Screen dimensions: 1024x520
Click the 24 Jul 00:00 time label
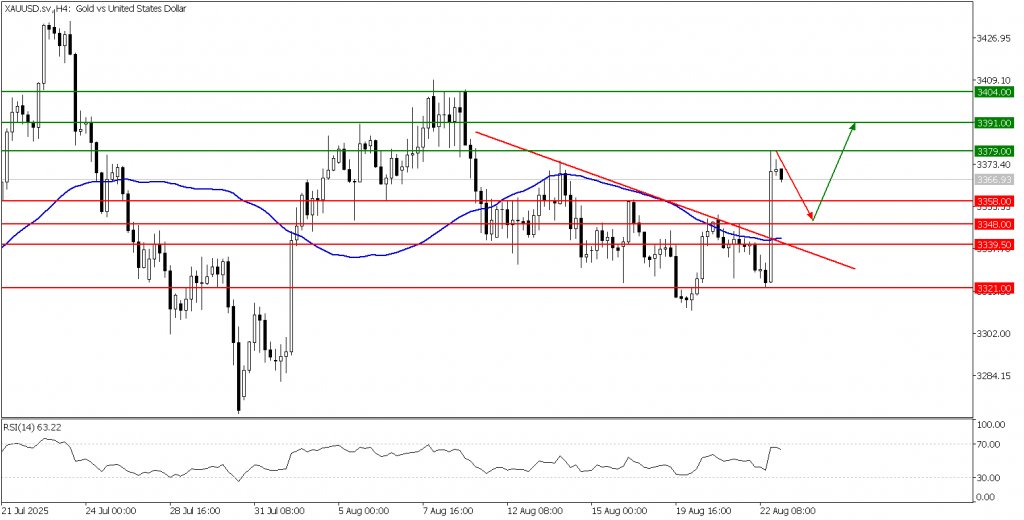[x=109, y=511]
